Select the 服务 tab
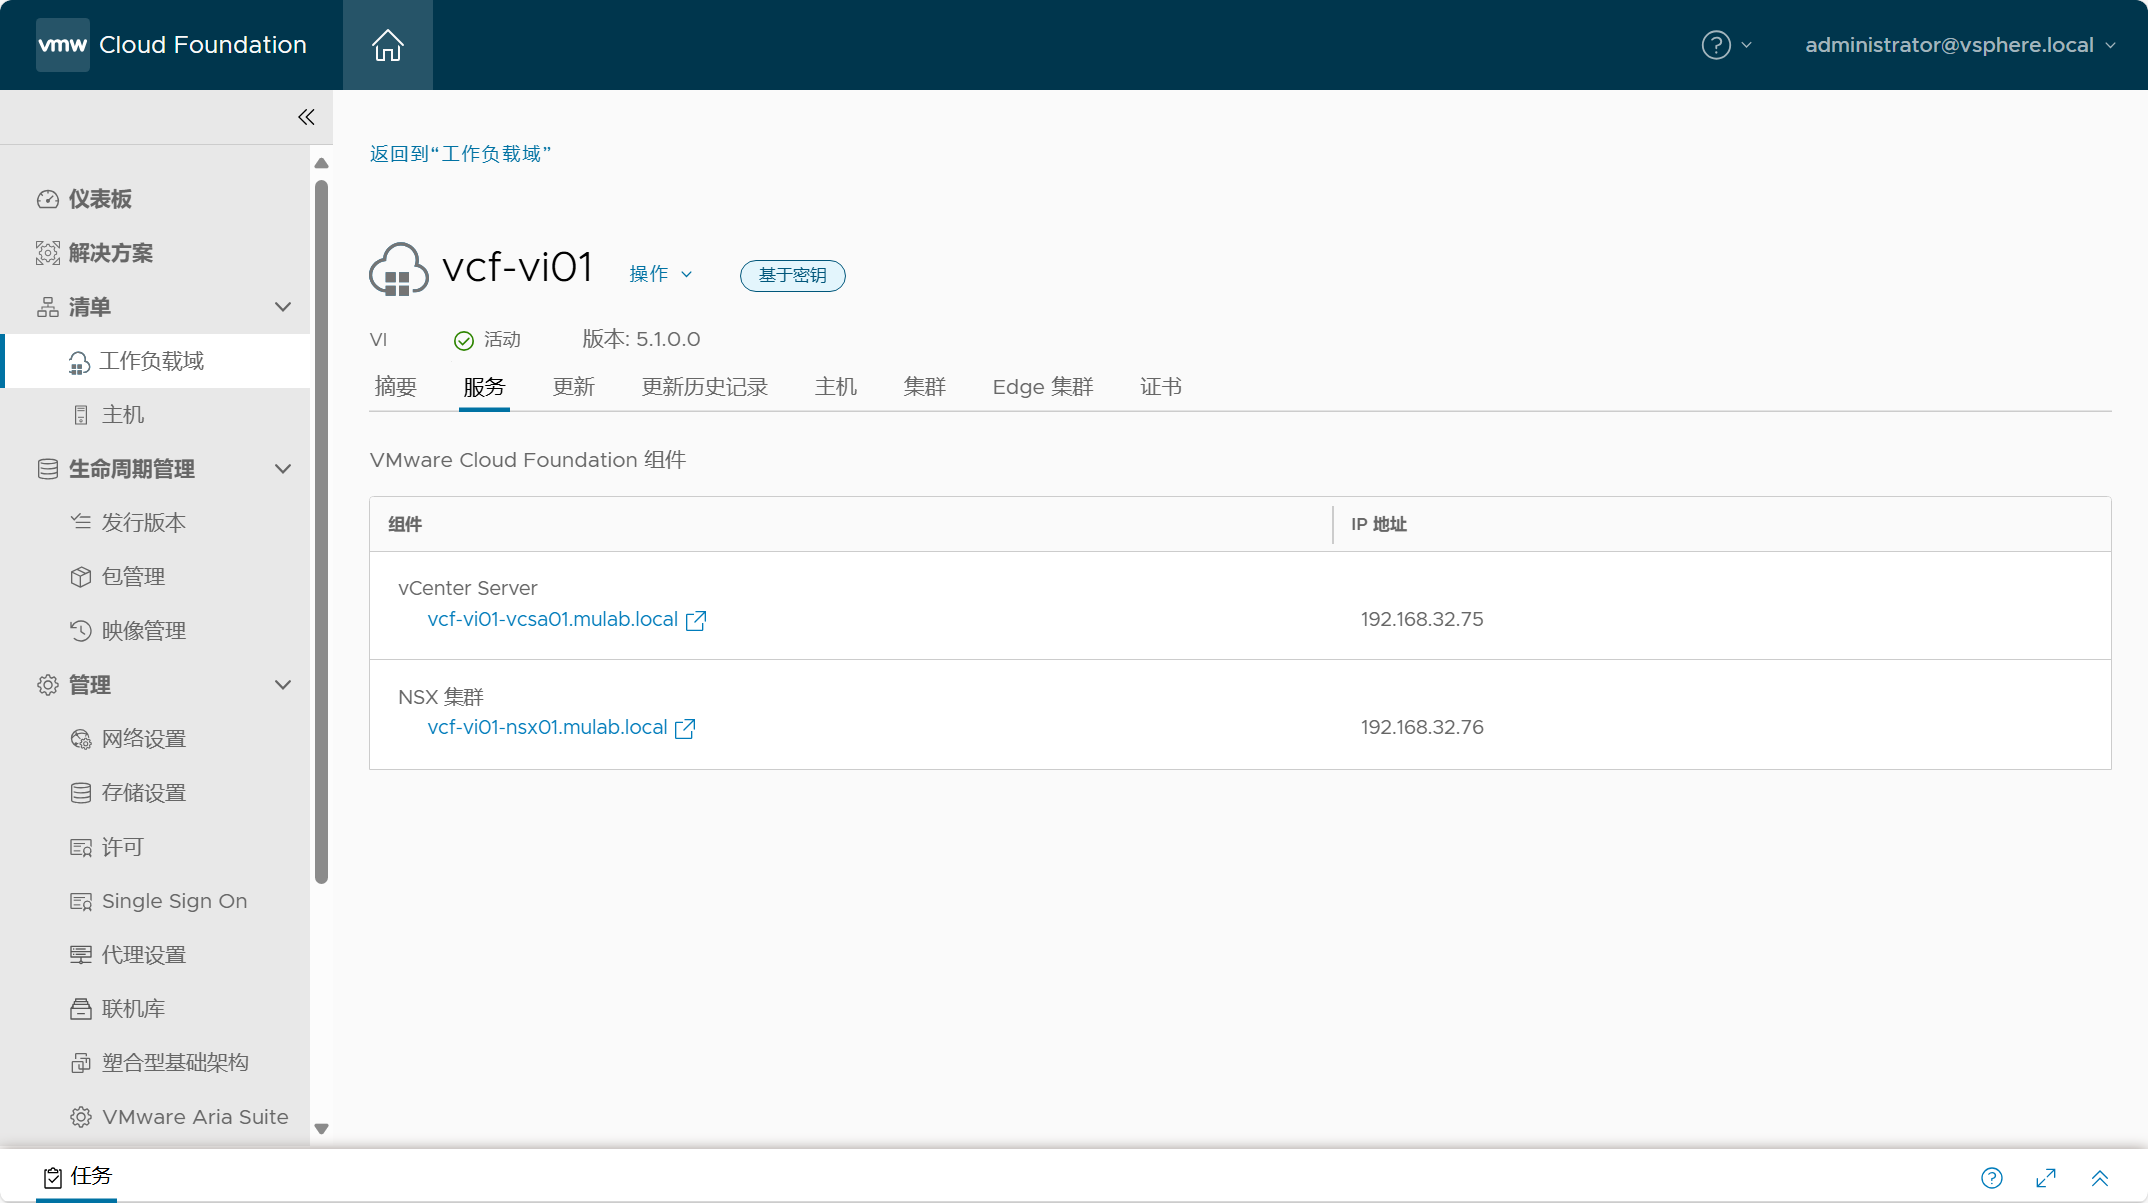2148x1203 pixels. tap(485, 387)
